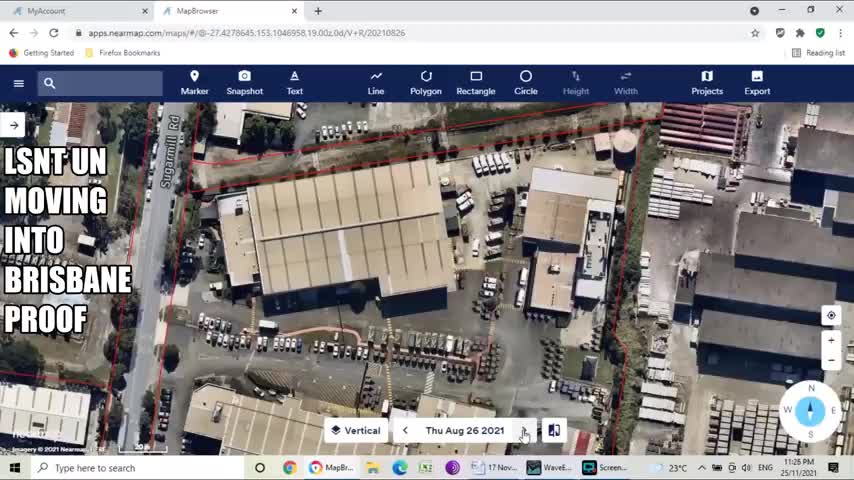The height and width of the screenshot is (480, 854).
Task: Open the Reading list
Action: 818,53
